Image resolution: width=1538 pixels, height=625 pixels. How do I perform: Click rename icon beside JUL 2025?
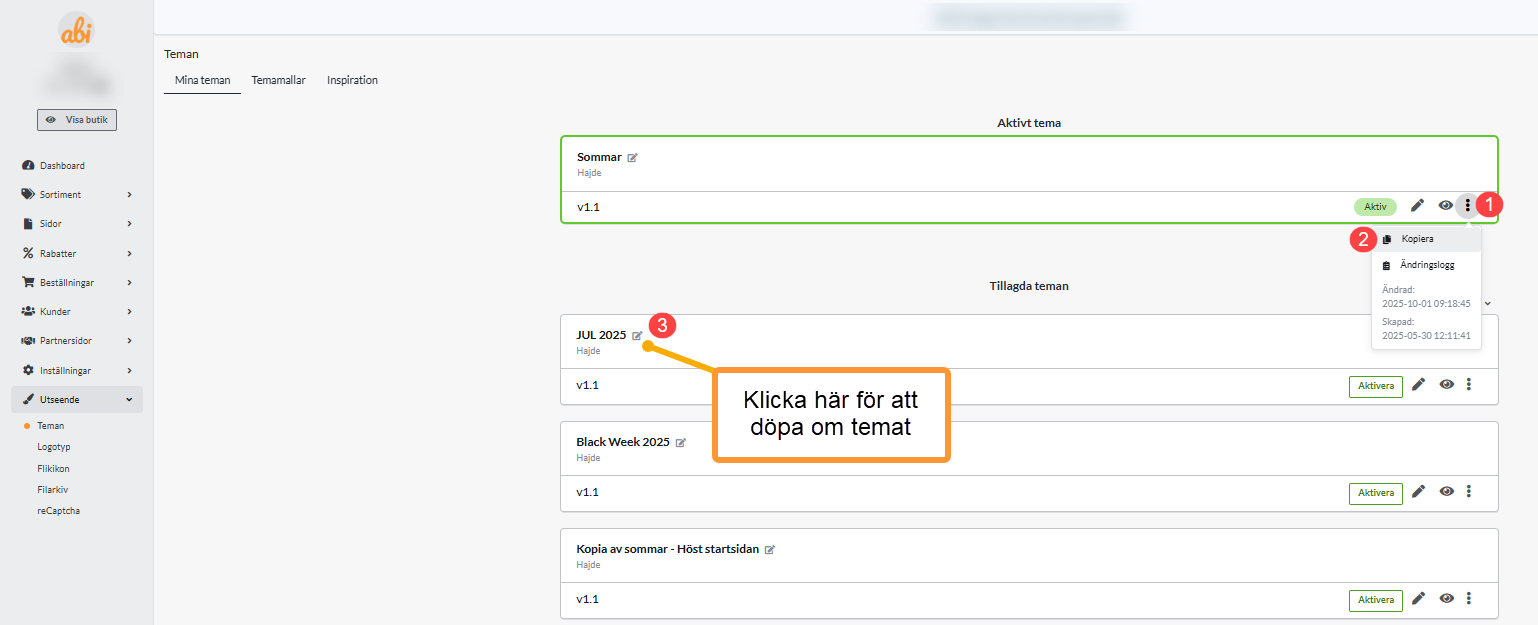click(637, 336)
